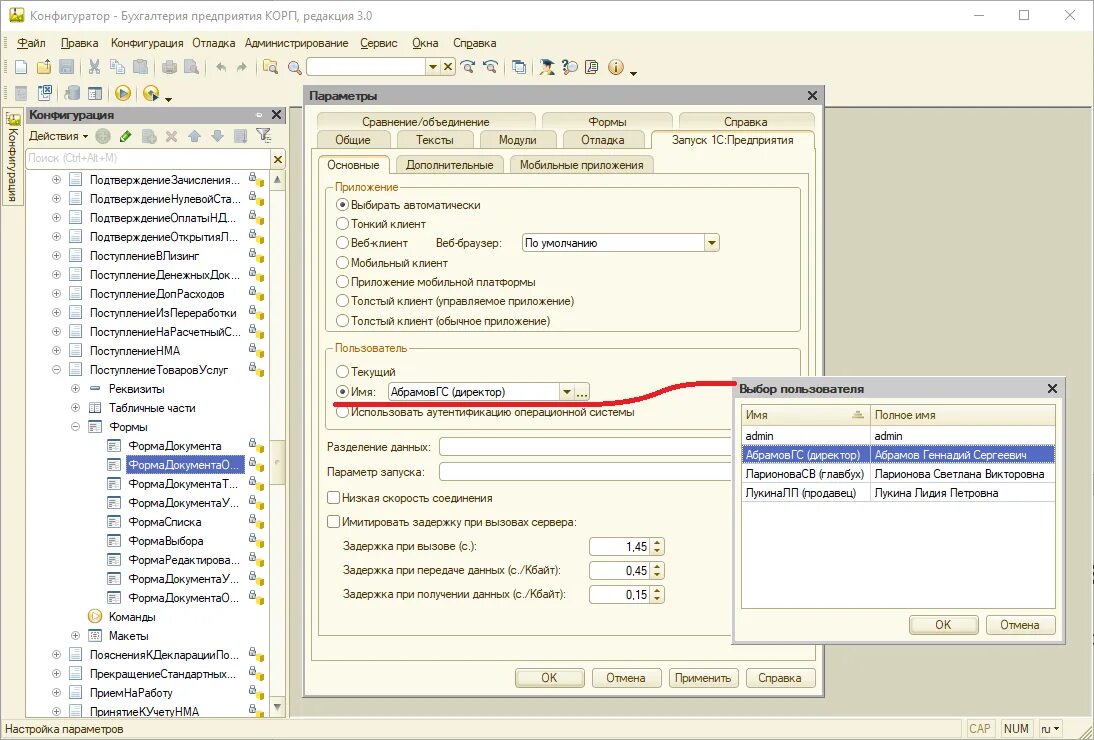The width and height of the screenshot is (1094, 740).
Task: Select ЛукинаЛП (продавец) in user list
Action: [898, 492]
